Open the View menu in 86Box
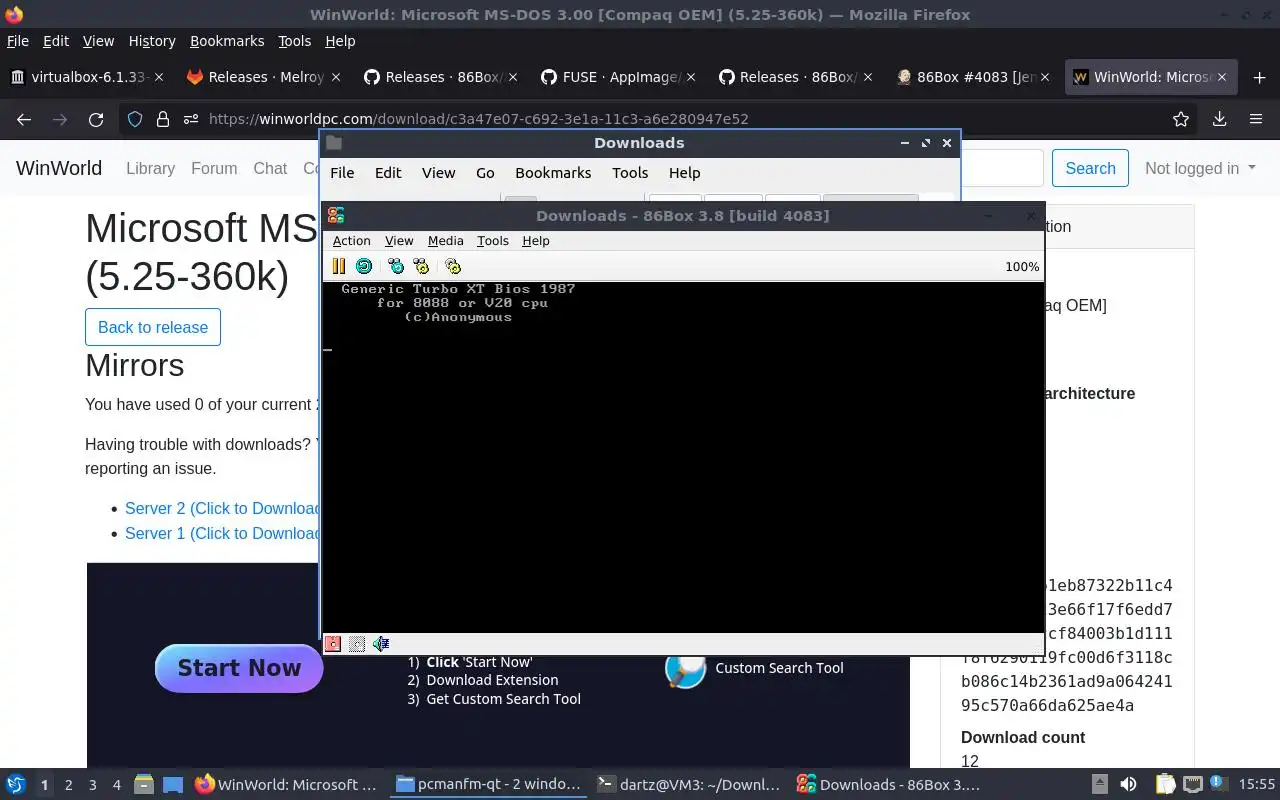Screen dimensions: 1280x800 coord(399,241)
